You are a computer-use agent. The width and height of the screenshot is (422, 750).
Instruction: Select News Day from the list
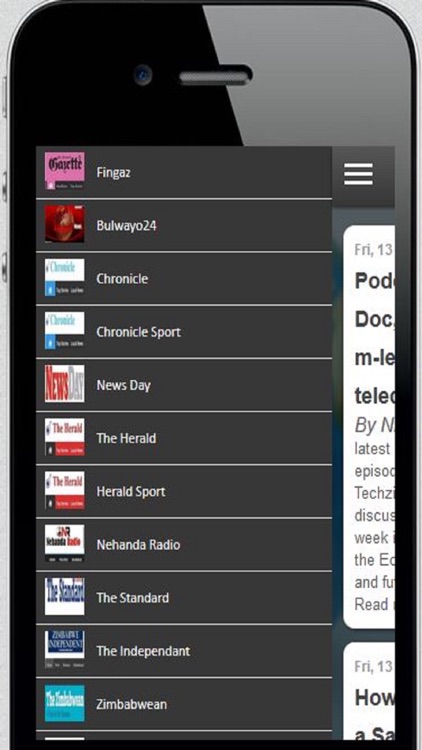(184, 385)
